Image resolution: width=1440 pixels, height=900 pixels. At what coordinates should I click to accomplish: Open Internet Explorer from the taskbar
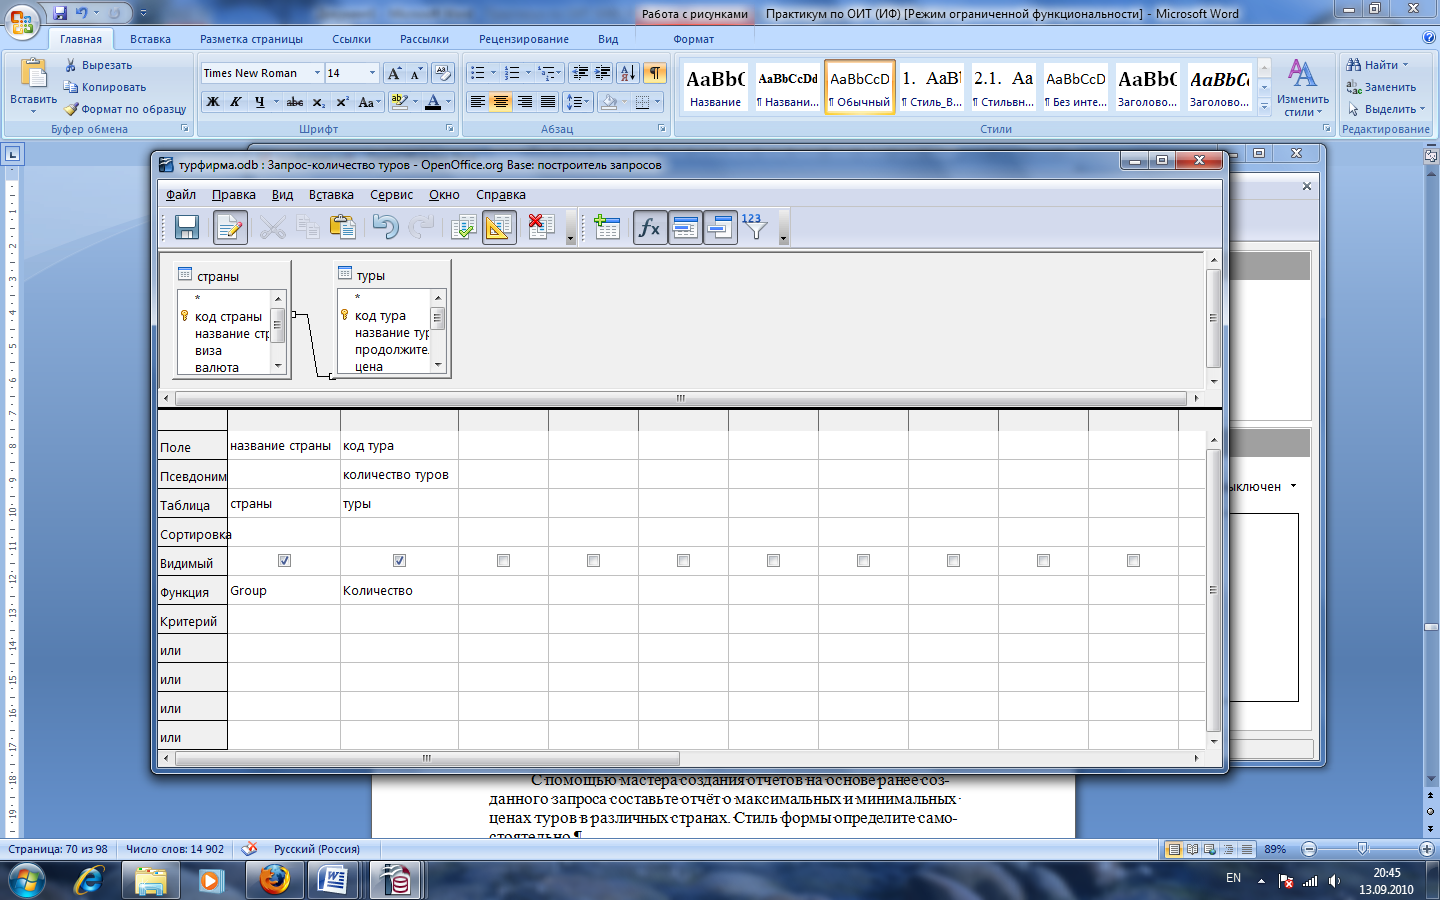pyautogui.click(x=89, y=880)
